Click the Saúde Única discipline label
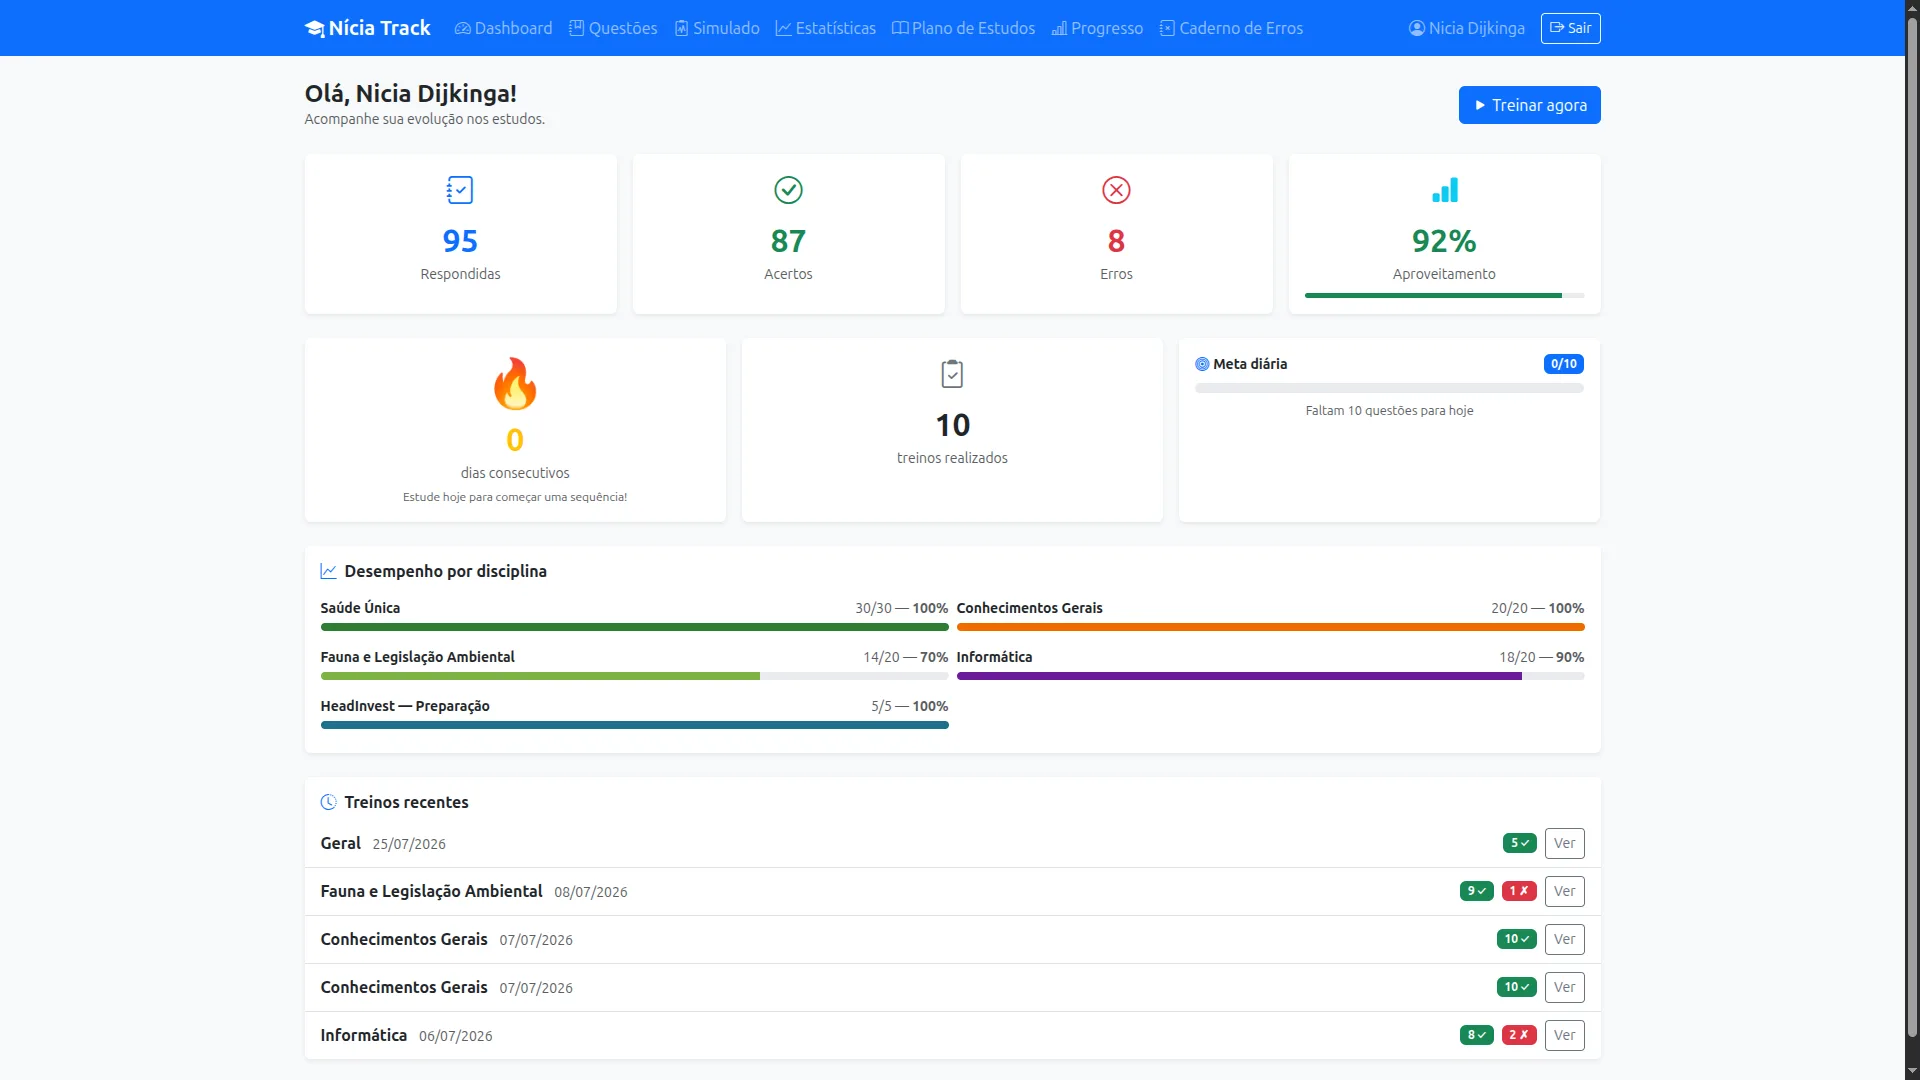Screen dimensions: 1920x1080 (x=360, y=608)
